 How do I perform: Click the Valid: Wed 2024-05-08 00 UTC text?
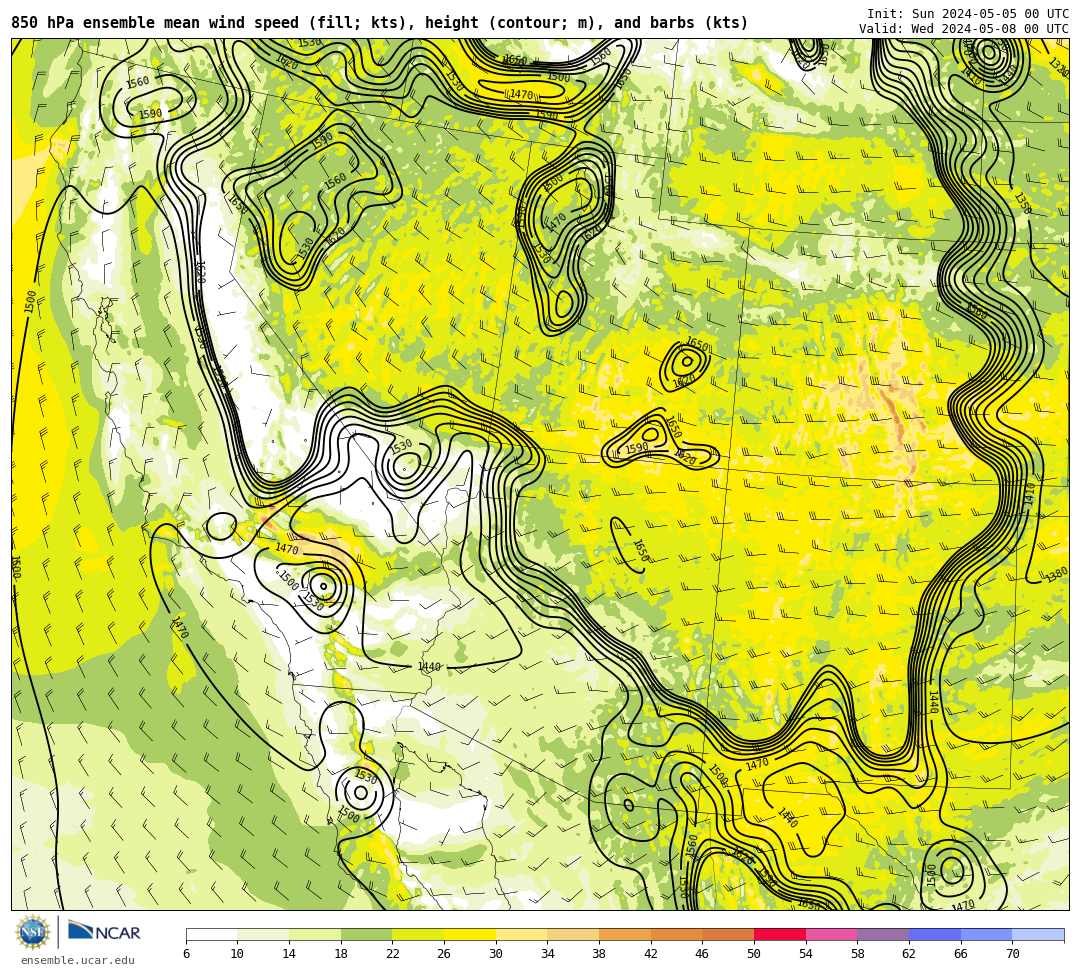coord(964,28)
